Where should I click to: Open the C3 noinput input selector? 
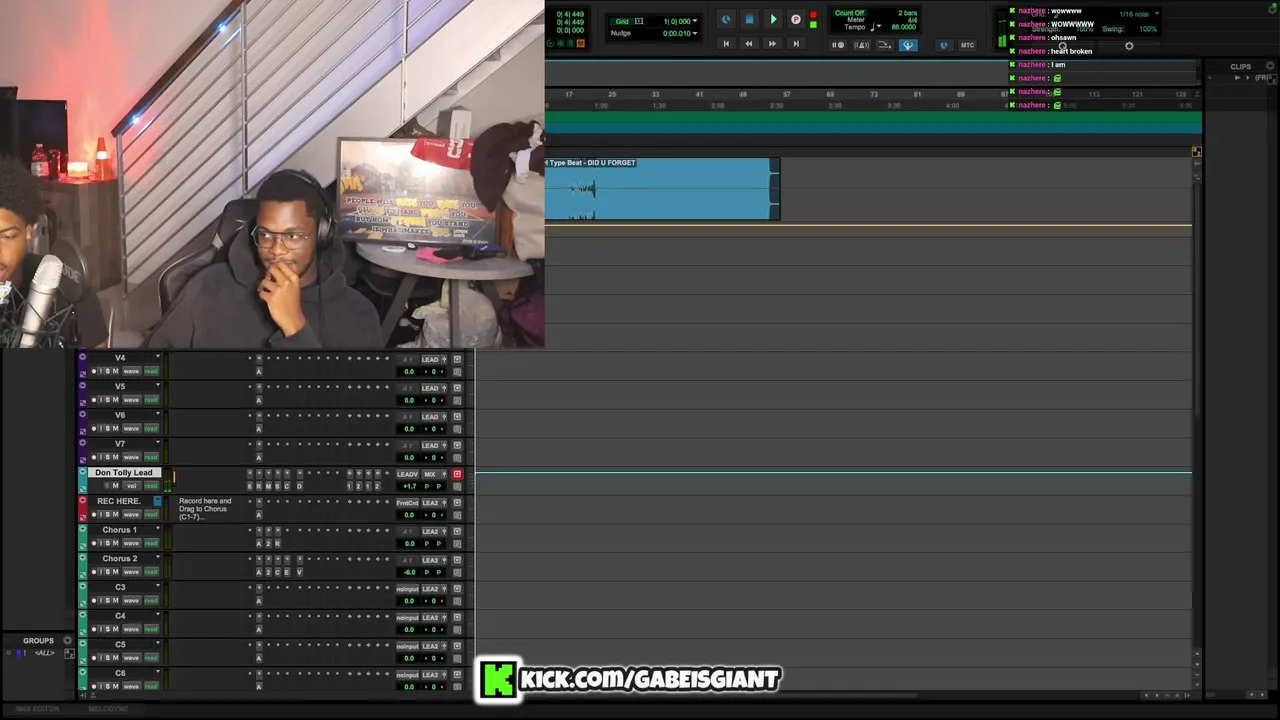point(407,589)
